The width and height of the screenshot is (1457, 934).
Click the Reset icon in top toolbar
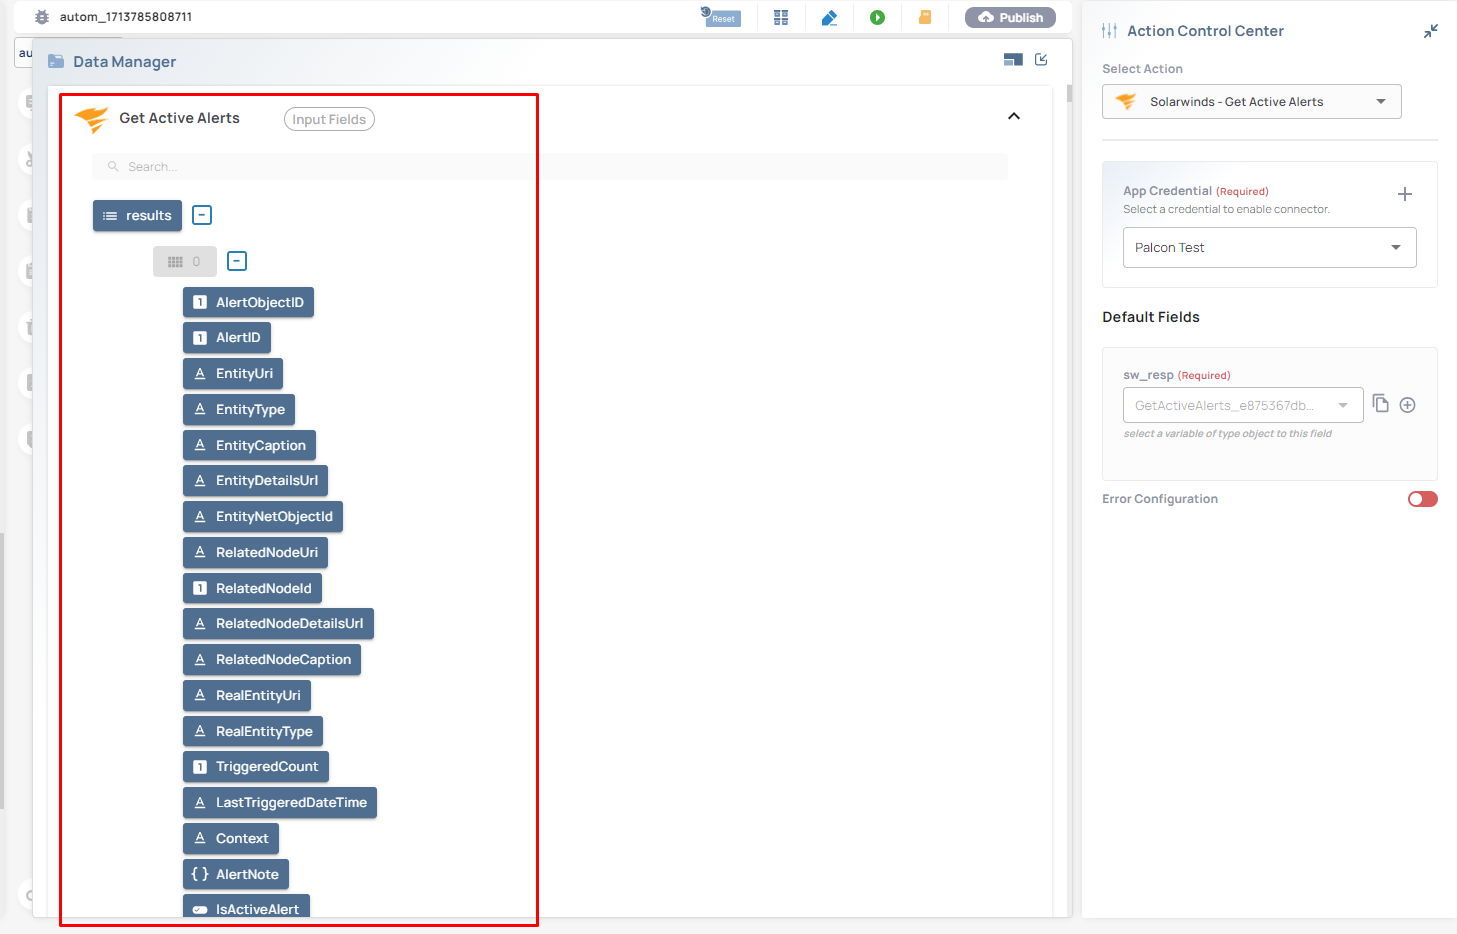pos(721,17)
